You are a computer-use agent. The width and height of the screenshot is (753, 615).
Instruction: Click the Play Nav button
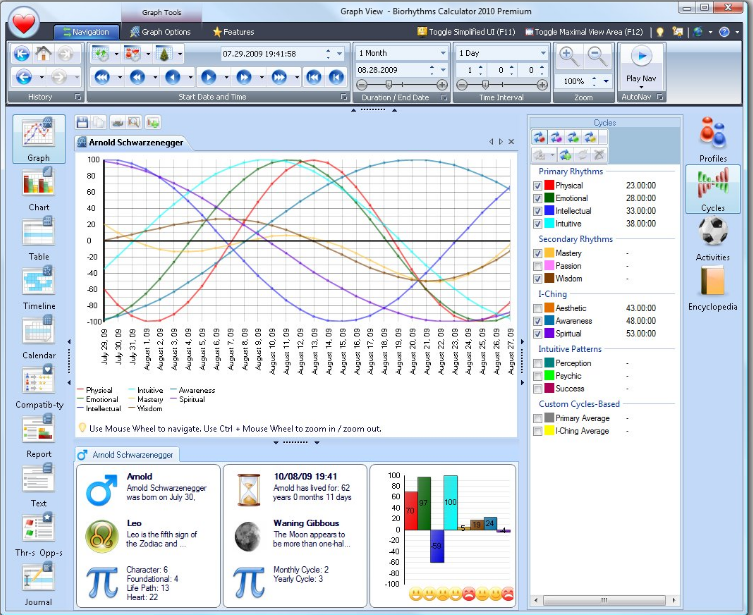(x=641, y=66)
